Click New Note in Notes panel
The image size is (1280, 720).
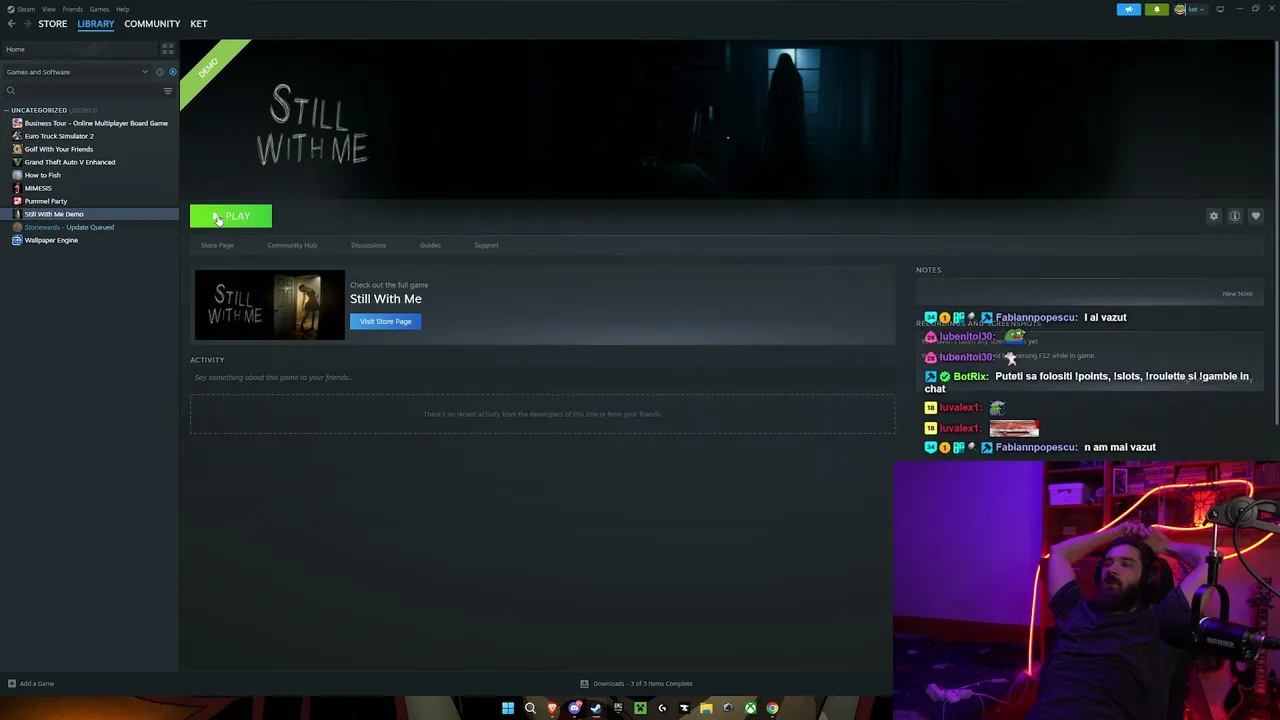1237,294
